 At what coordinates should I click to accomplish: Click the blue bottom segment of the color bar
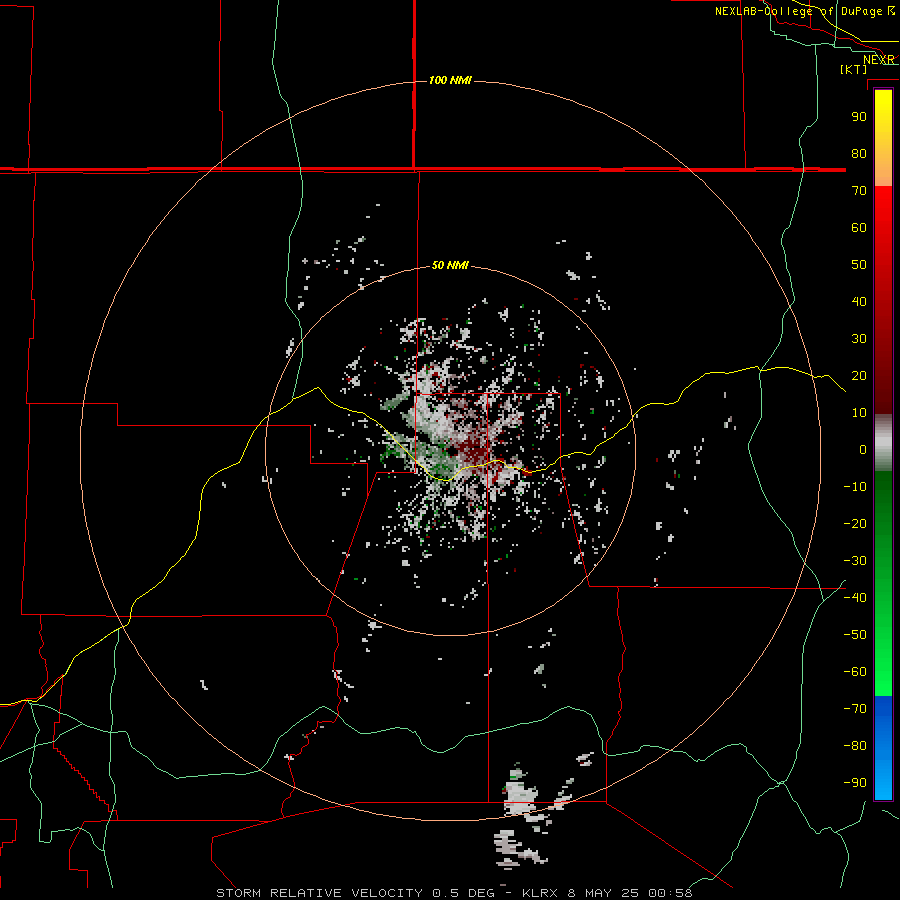coord(883,747)
